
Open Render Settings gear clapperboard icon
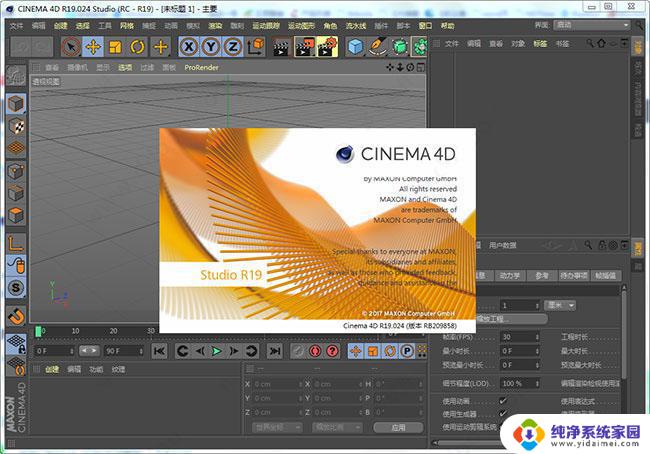pos(327,47)
